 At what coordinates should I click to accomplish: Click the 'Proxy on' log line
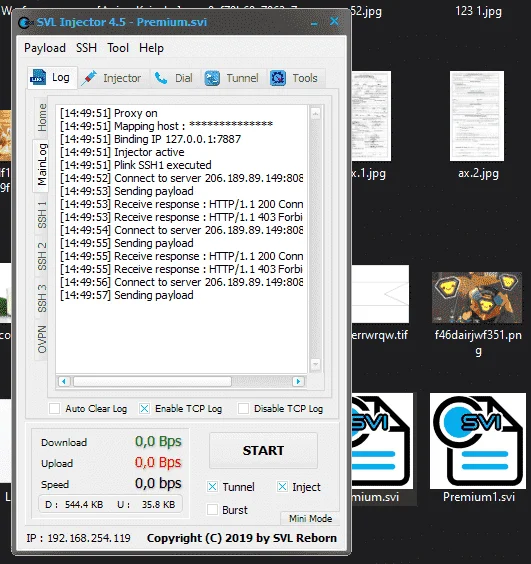pos(109,113)
